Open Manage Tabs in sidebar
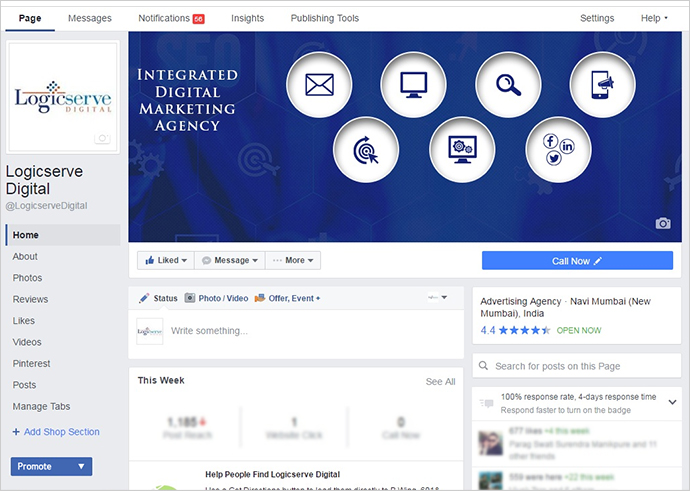690x491 pixels. tap(41, 406)
